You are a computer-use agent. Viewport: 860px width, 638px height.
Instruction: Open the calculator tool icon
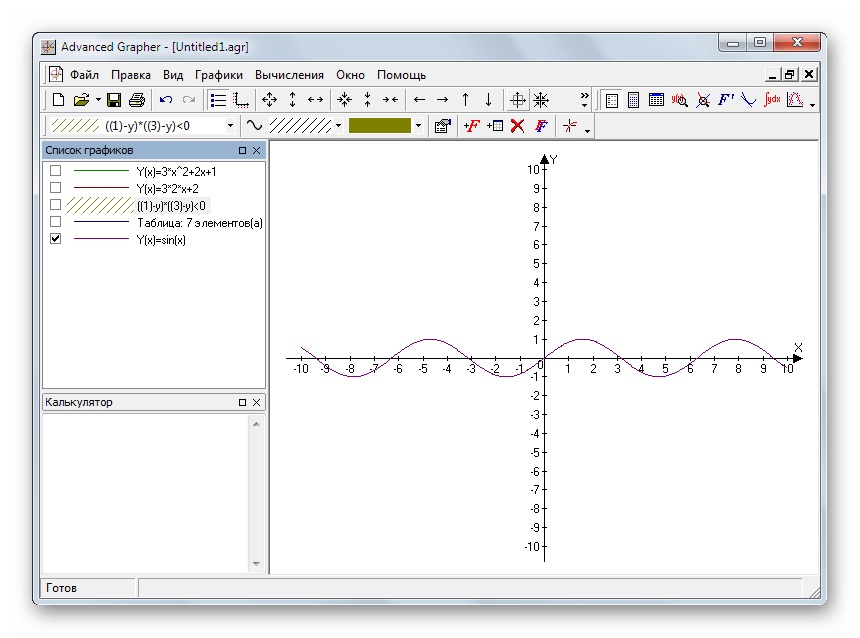point(633,100)
